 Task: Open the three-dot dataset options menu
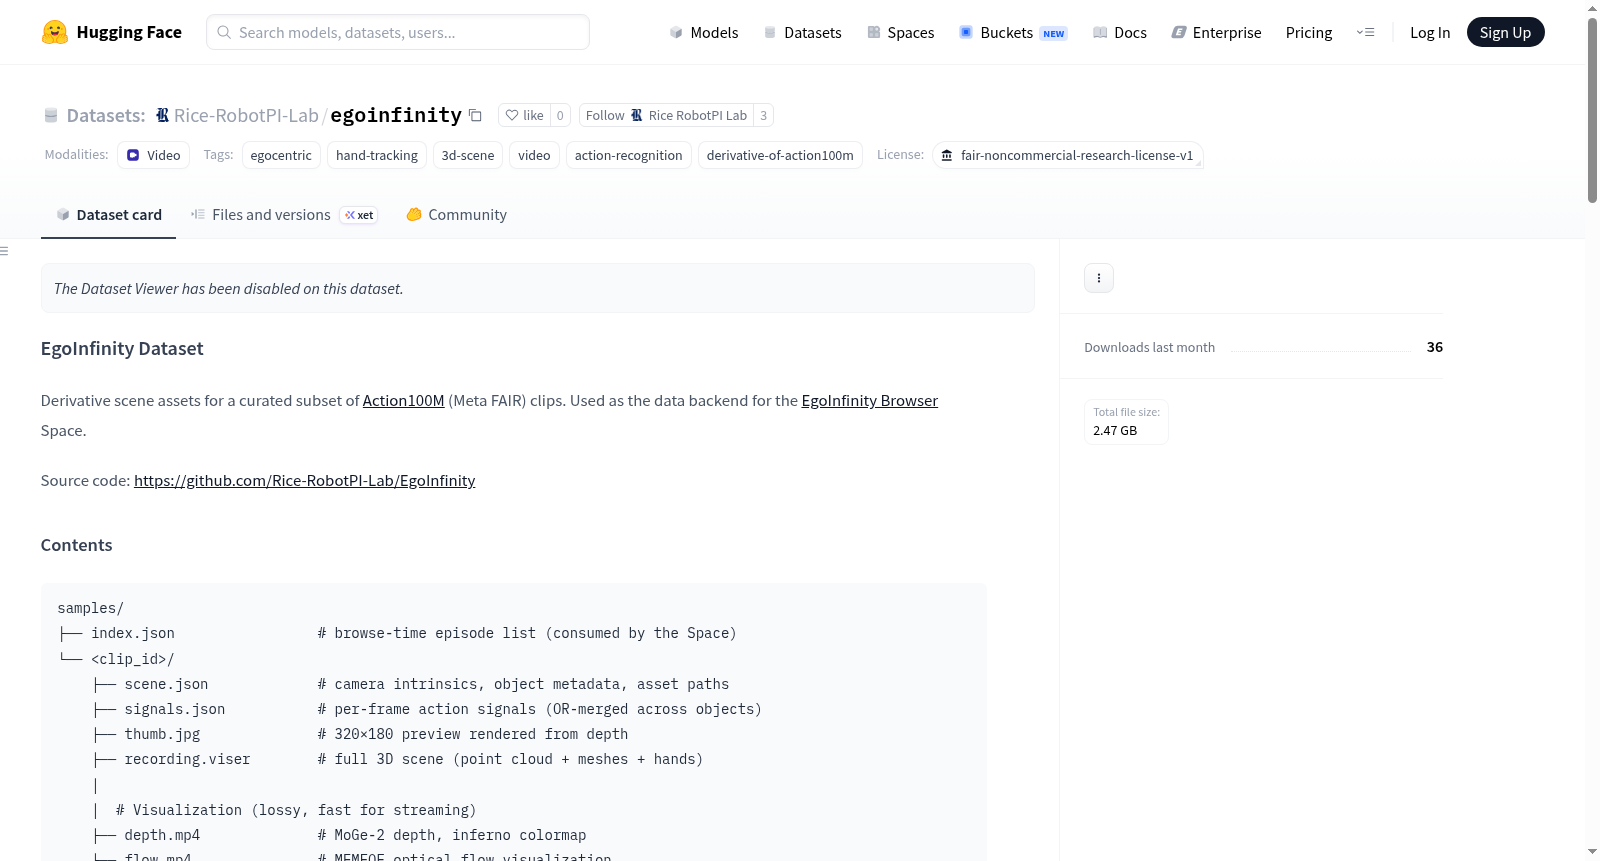coord(1099,278)
